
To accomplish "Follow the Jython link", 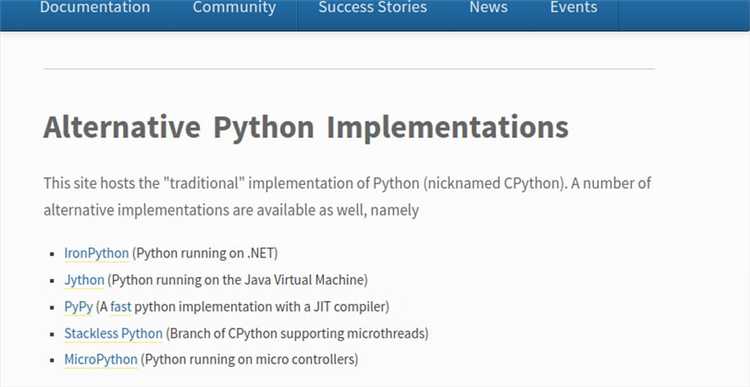I will (84, 280).
